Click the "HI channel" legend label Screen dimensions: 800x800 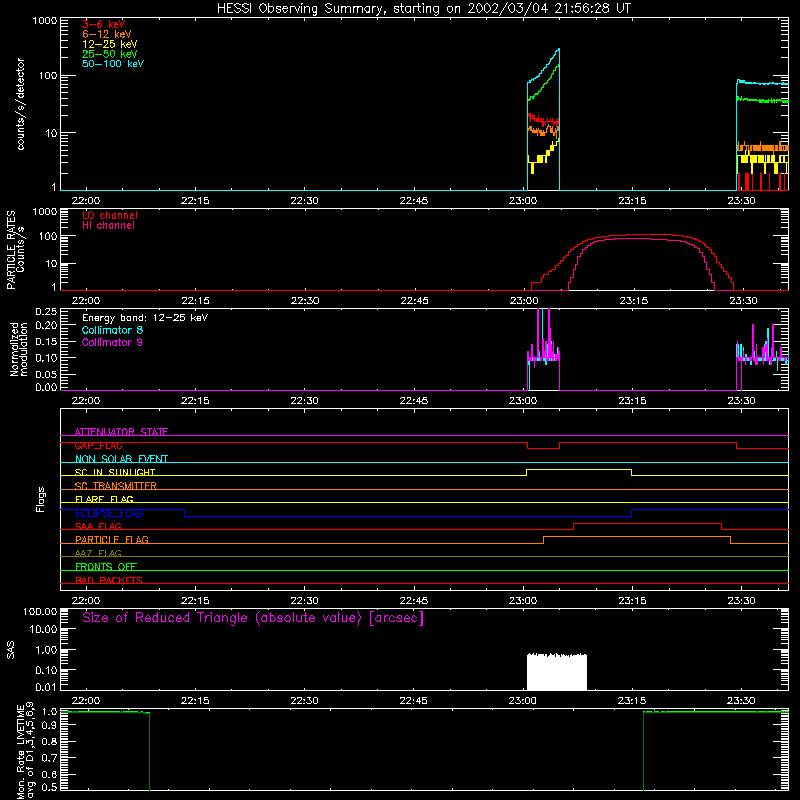pos(108,226)
